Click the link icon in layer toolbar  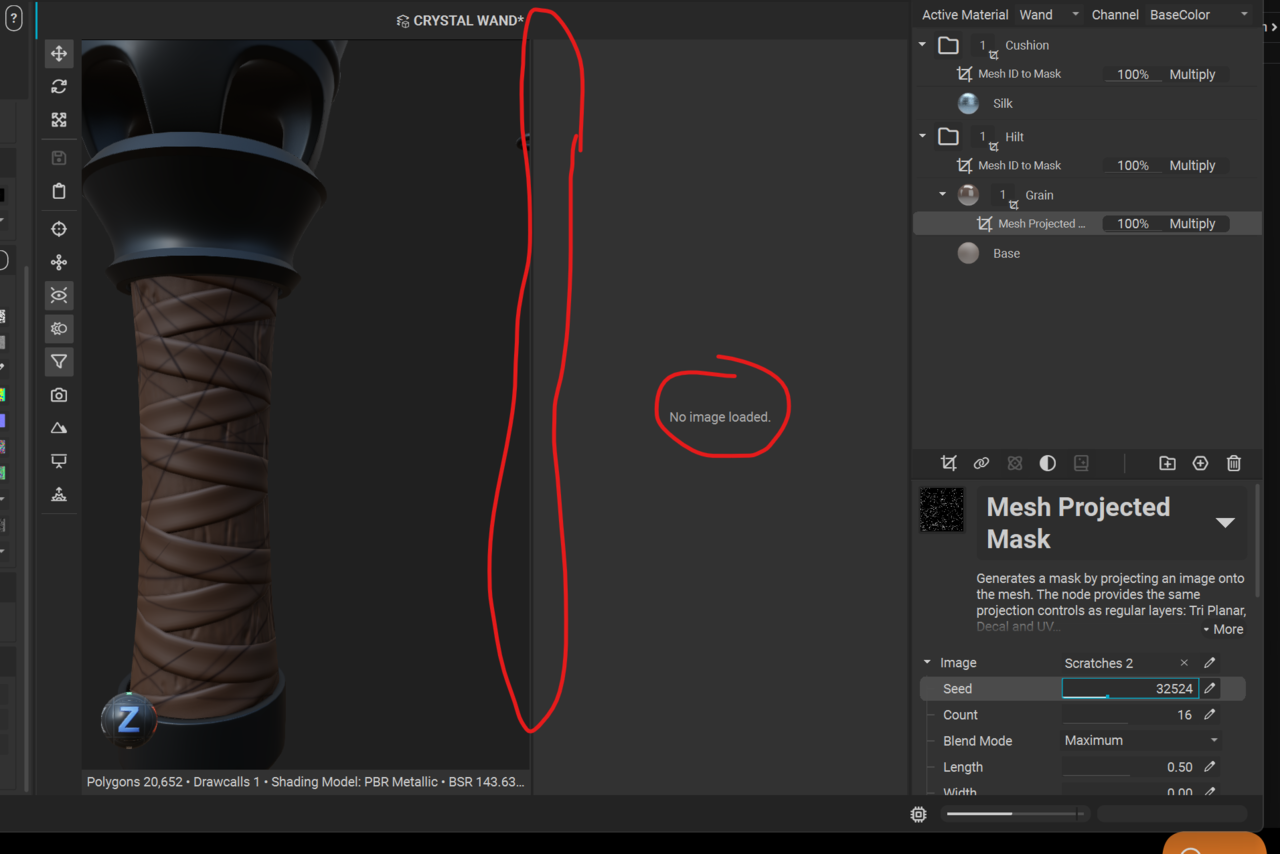point(981,463)
